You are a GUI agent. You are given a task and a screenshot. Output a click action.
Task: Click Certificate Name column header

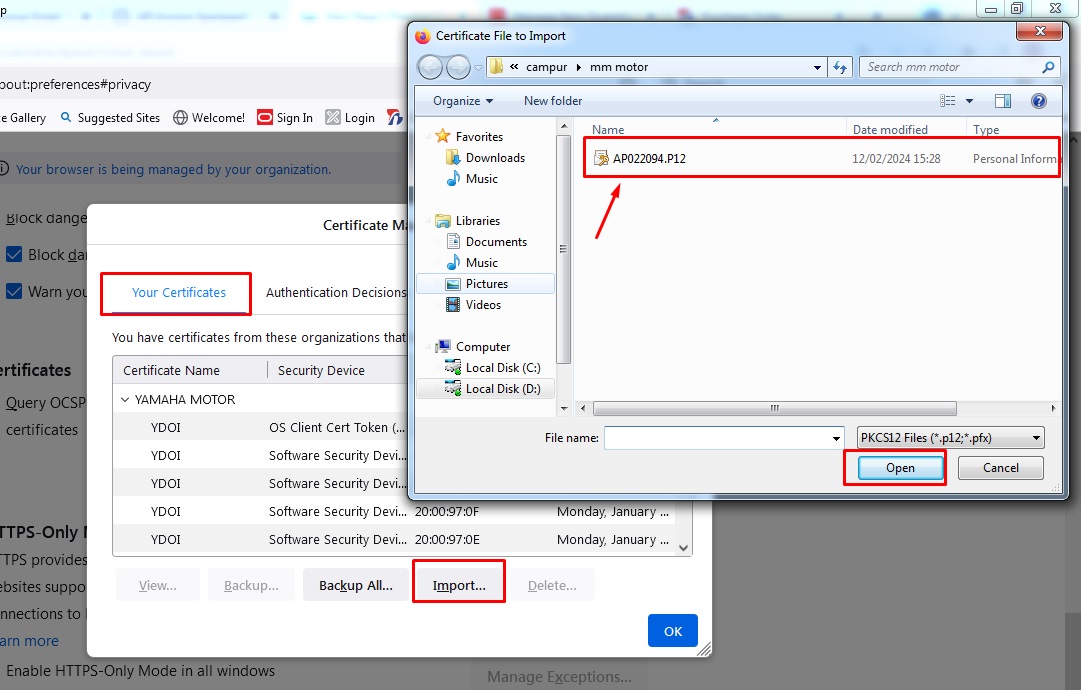pyautogui.click(x=171, y=370)
